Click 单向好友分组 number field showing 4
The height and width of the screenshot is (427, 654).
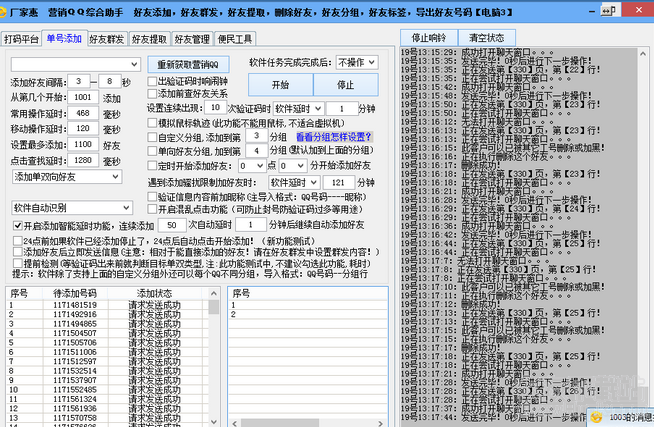257,151
